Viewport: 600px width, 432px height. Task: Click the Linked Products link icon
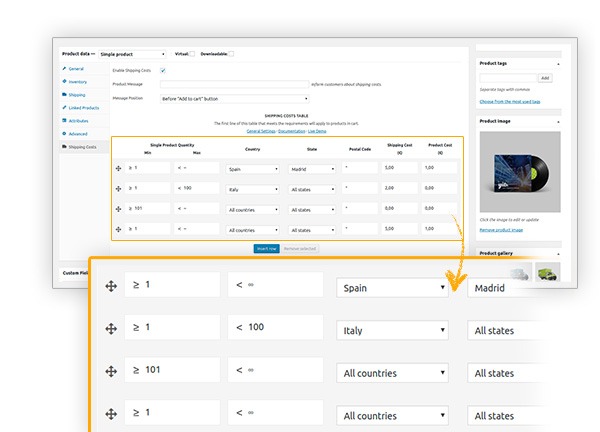64,107
